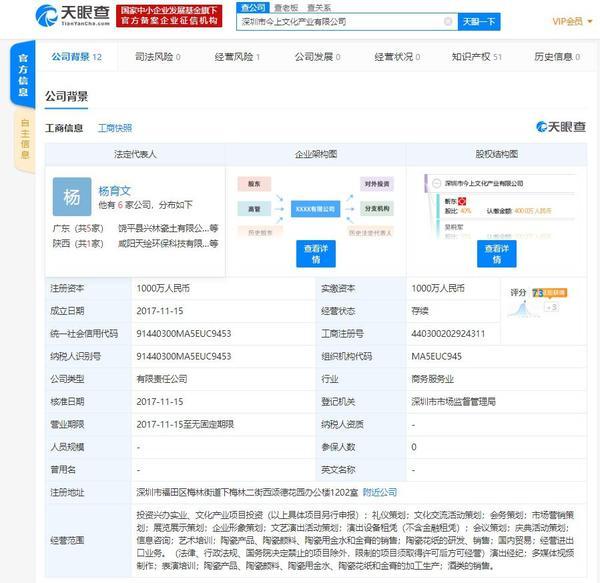Click the score badge next to 评分
The width and height of the screenshot is (600, 583).
coord(549,293)
